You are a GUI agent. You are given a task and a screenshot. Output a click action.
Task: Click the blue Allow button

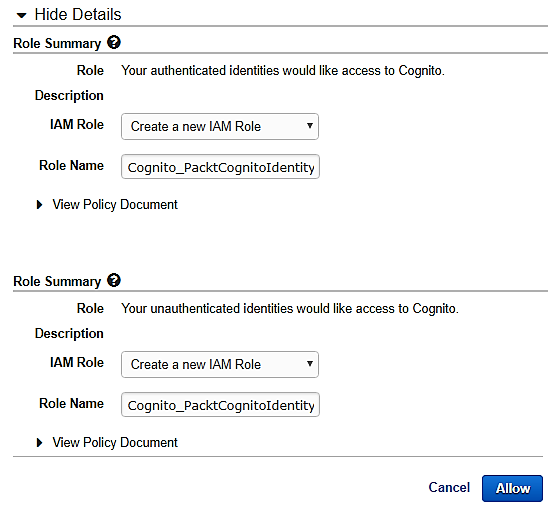coord(512,488)
